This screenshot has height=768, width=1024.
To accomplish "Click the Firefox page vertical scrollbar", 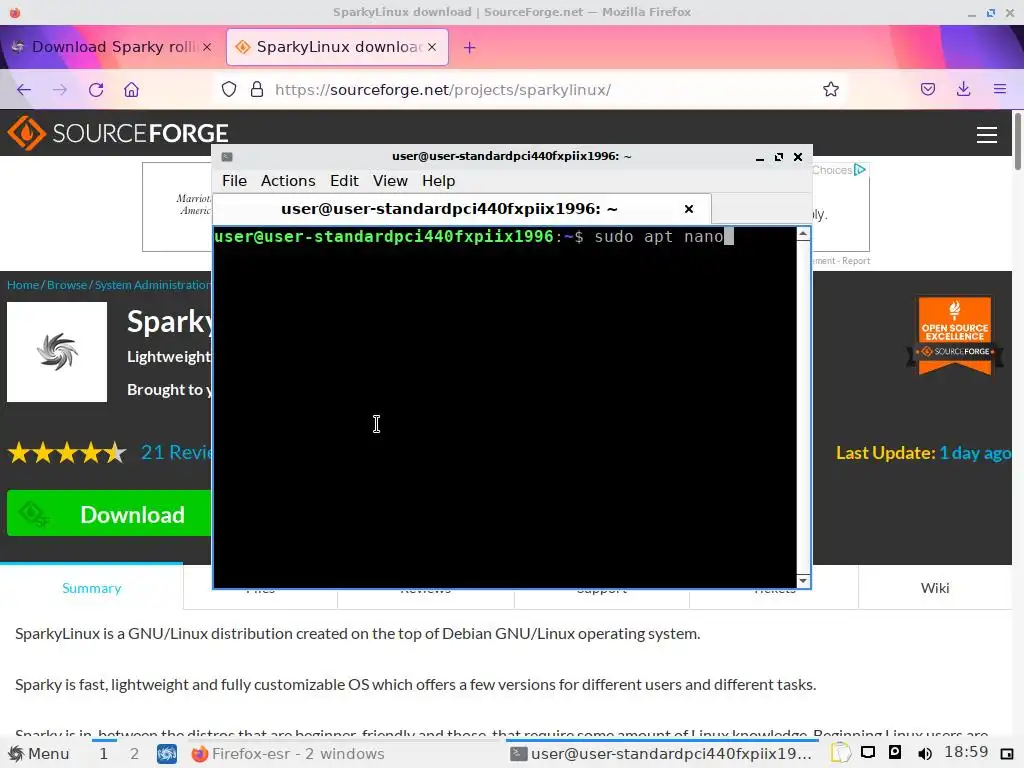I will [1017, 142].
